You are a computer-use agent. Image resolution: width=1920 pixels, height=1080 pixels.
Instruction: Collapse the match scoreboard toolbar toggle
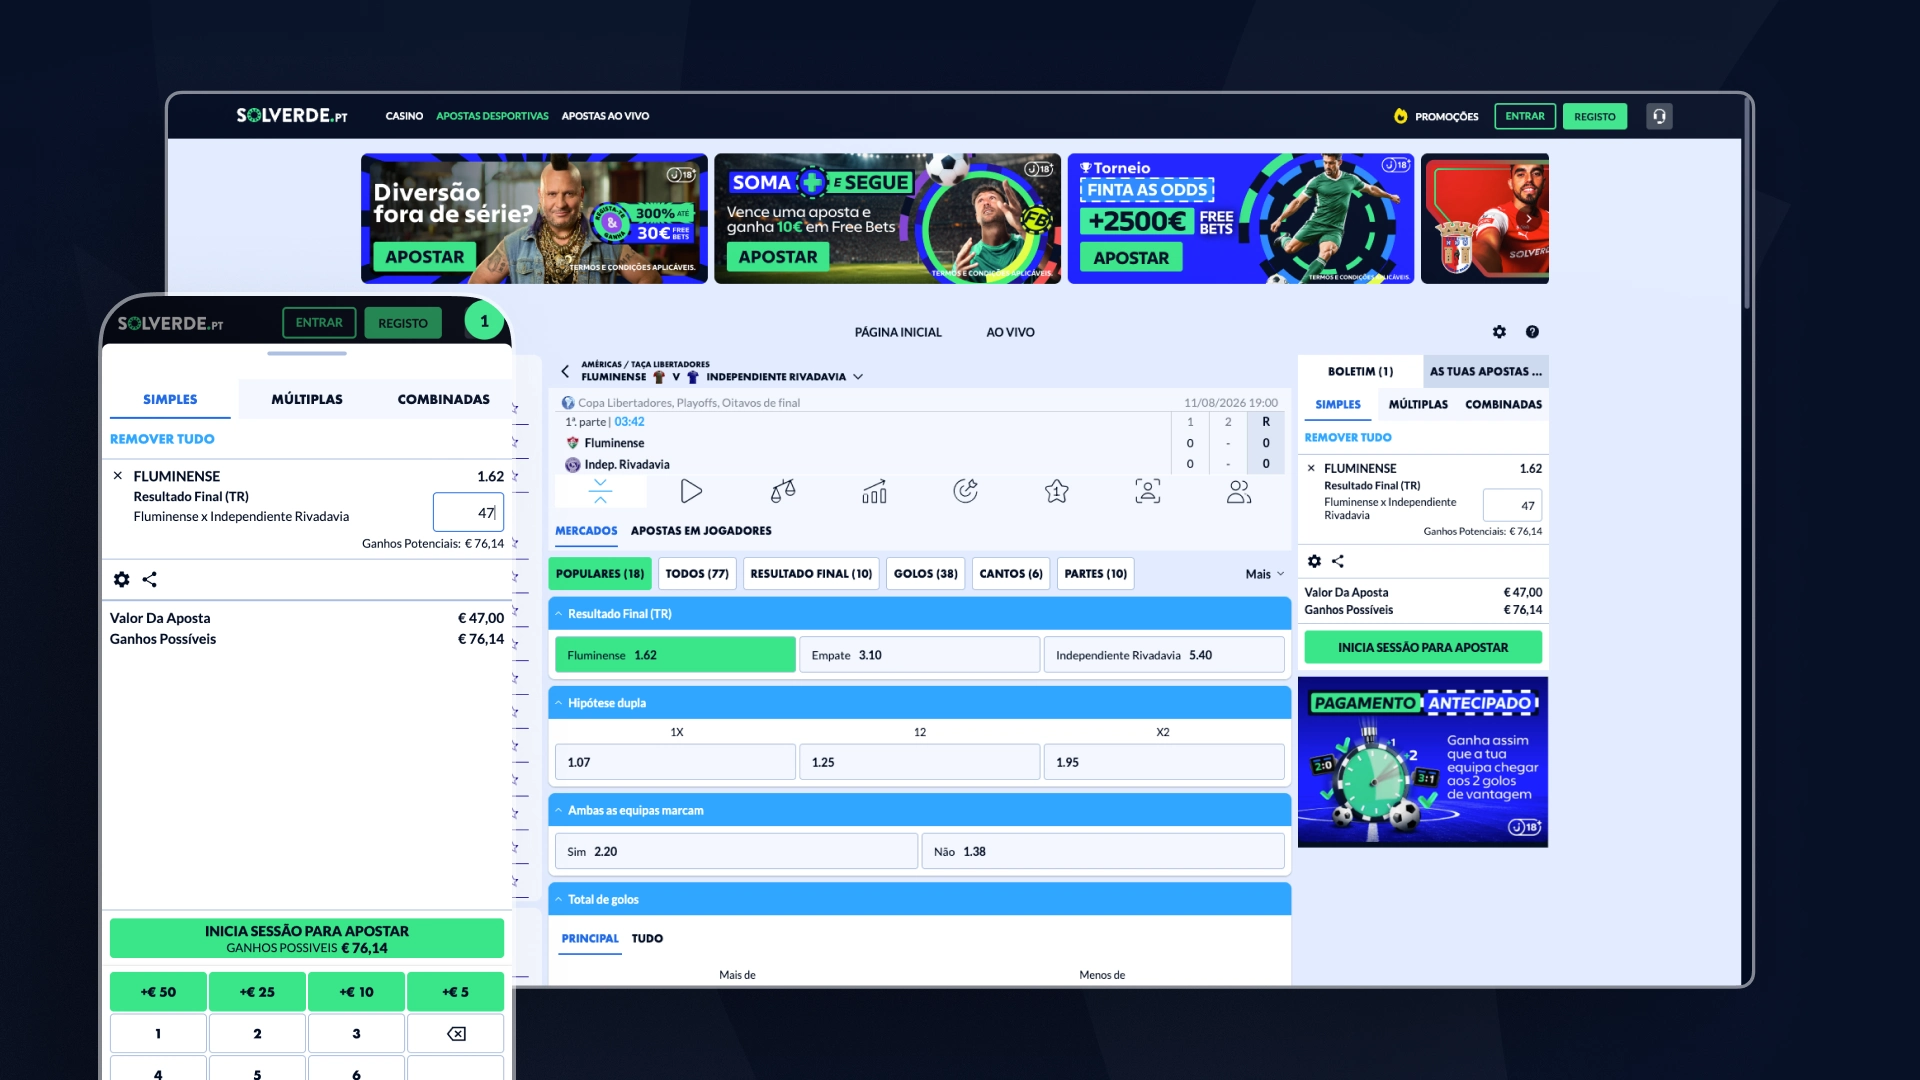pyautogui.click(x=600, y=491)
